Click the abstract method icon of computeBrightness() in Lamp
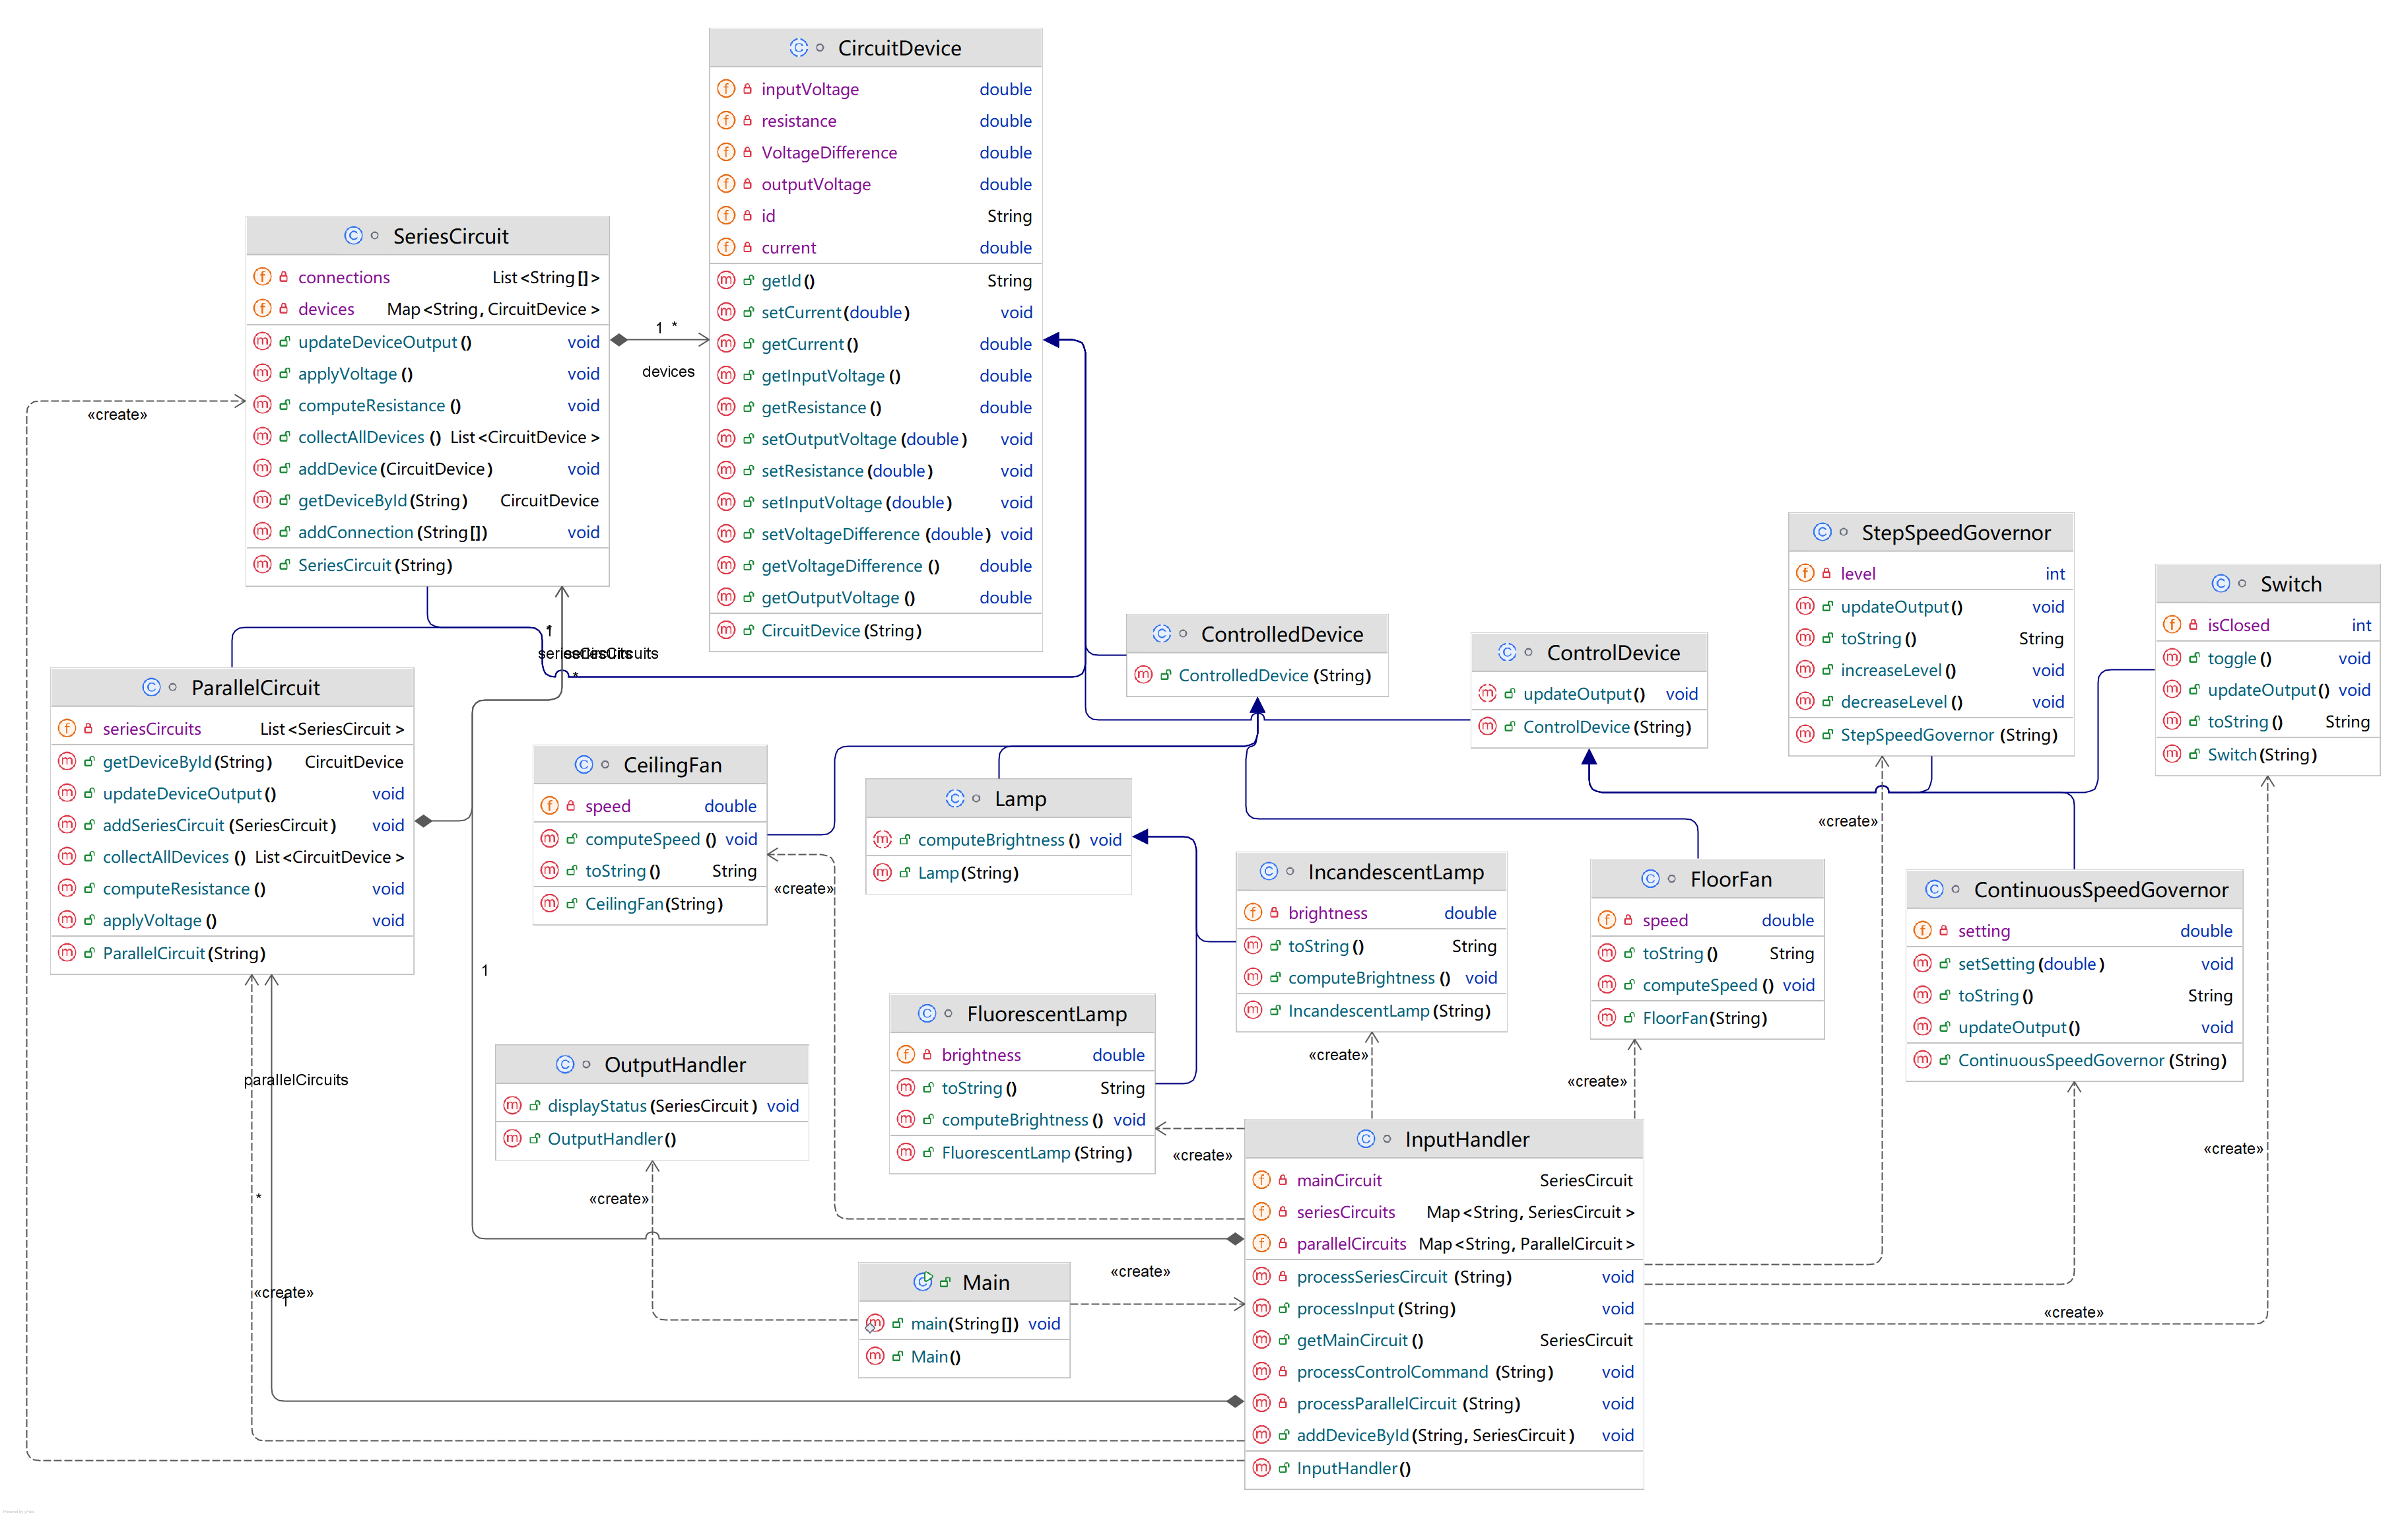Screen dimensions: 2408x1517 click(x=882, y=840)
